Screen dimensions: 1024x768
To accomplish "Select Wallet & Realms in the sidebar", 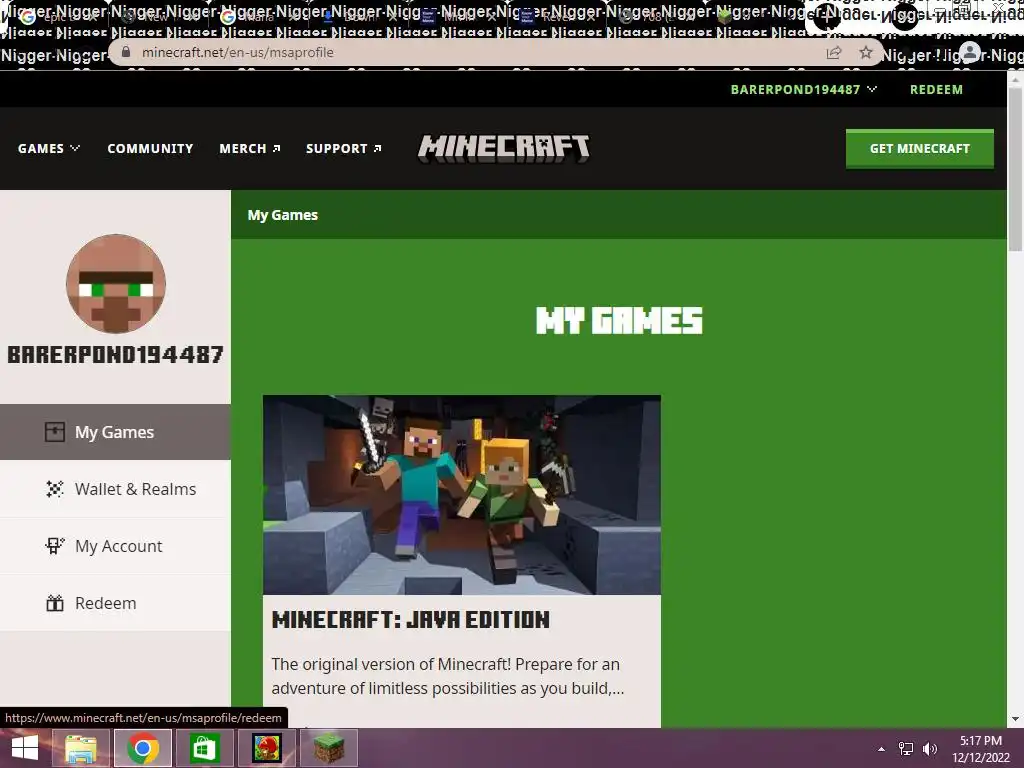I will (x=116, y=488).
